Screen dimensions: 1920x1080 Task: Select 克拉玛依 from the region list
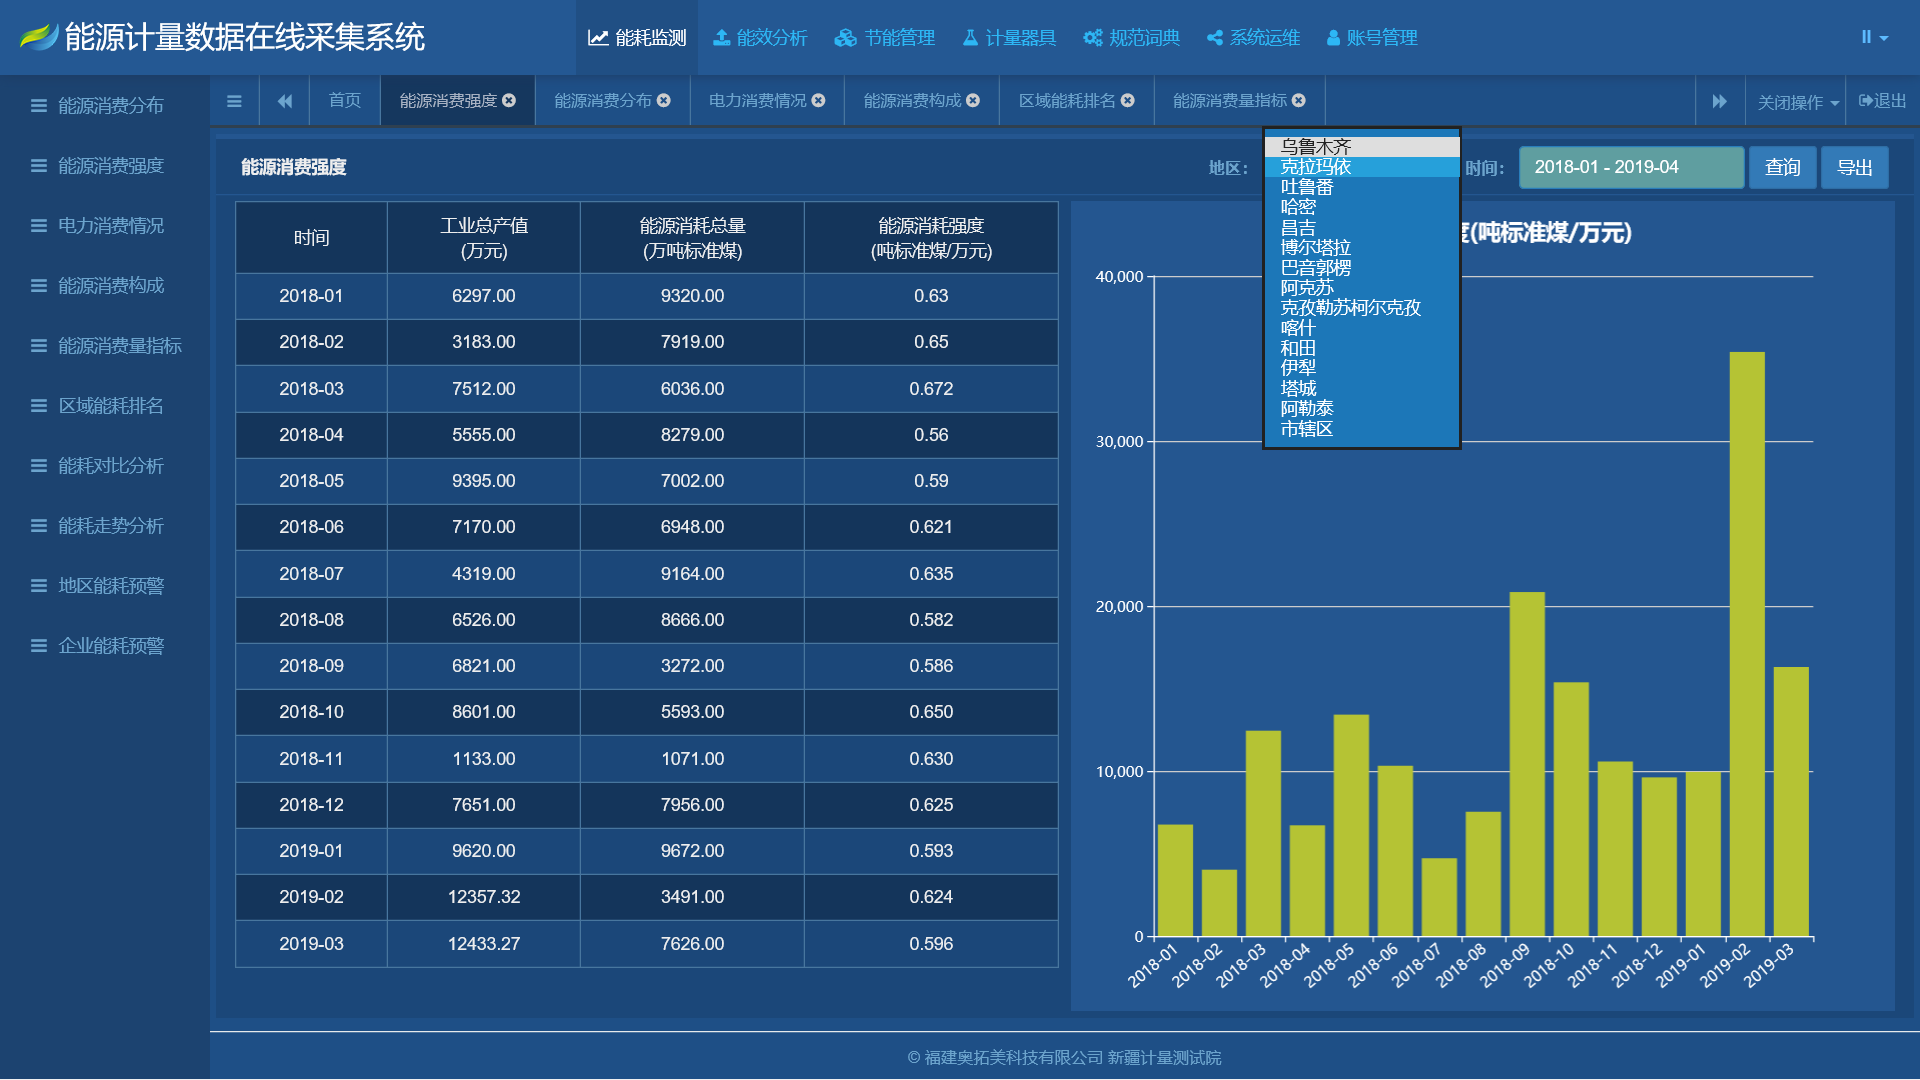1315,167
